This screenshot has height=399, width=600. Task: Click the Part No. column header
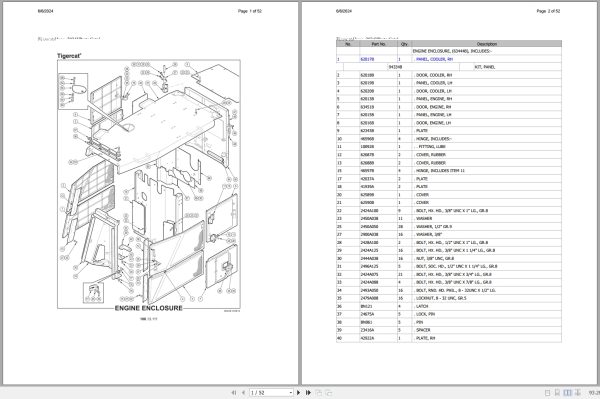pyautogui.click(x=378, y=44)
